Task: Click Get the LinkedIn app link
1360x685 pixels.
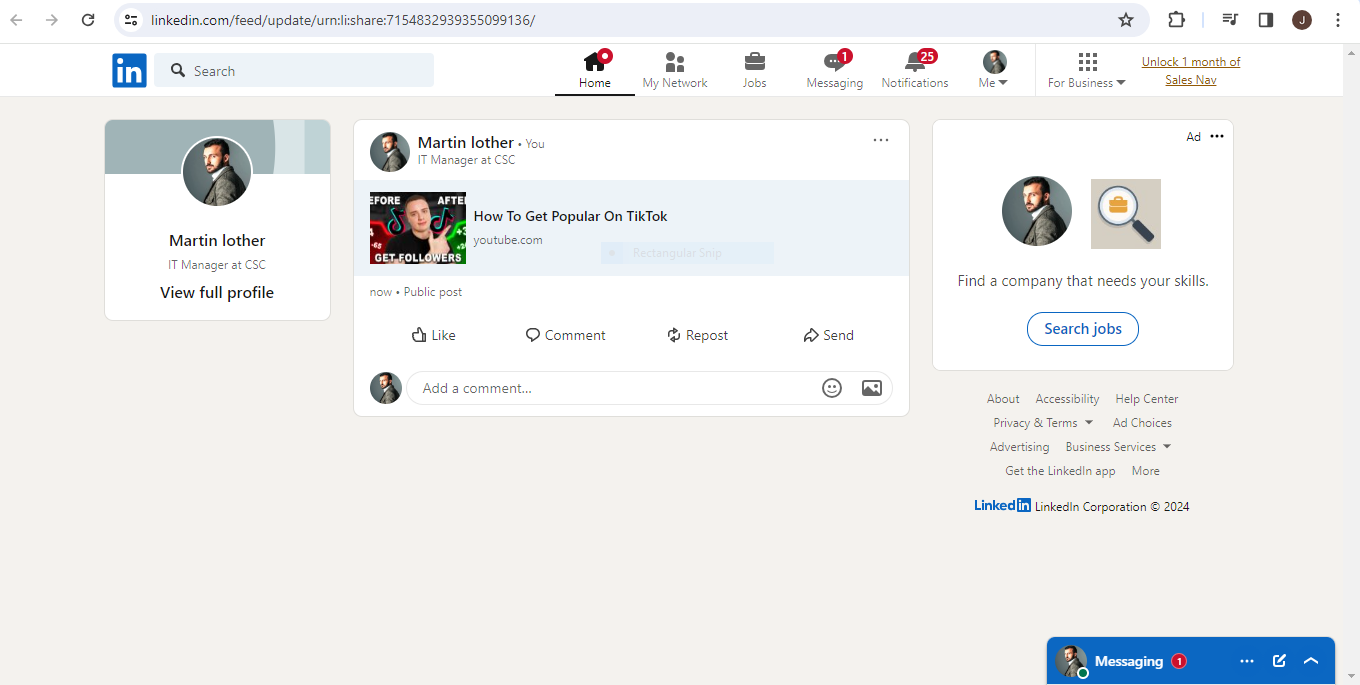Action: [1060, 471]
